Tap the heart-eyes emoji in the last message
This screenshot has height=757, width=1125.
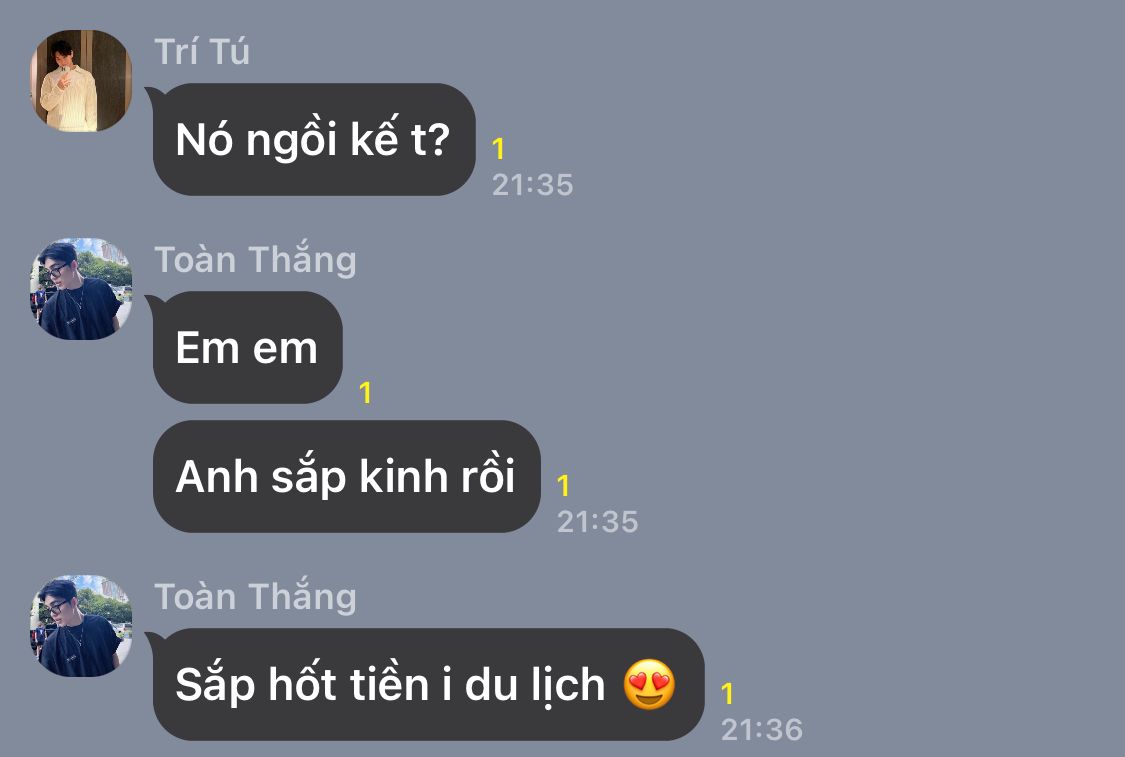(x=649, y=685)
